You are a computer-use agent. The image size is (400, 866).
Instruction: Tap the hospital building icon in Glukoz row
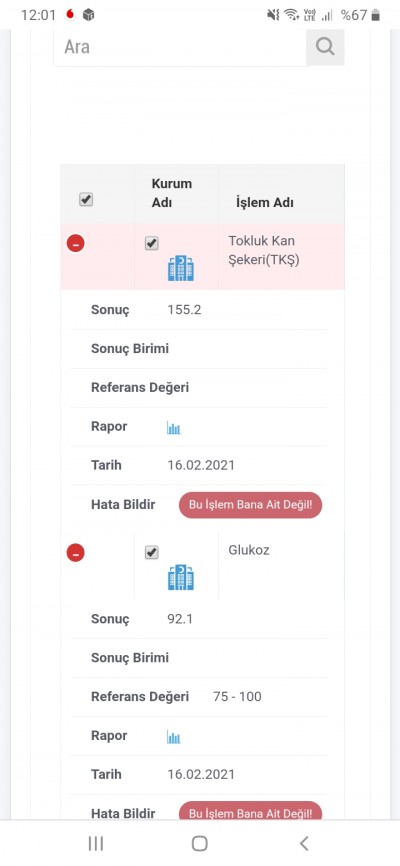181,577
